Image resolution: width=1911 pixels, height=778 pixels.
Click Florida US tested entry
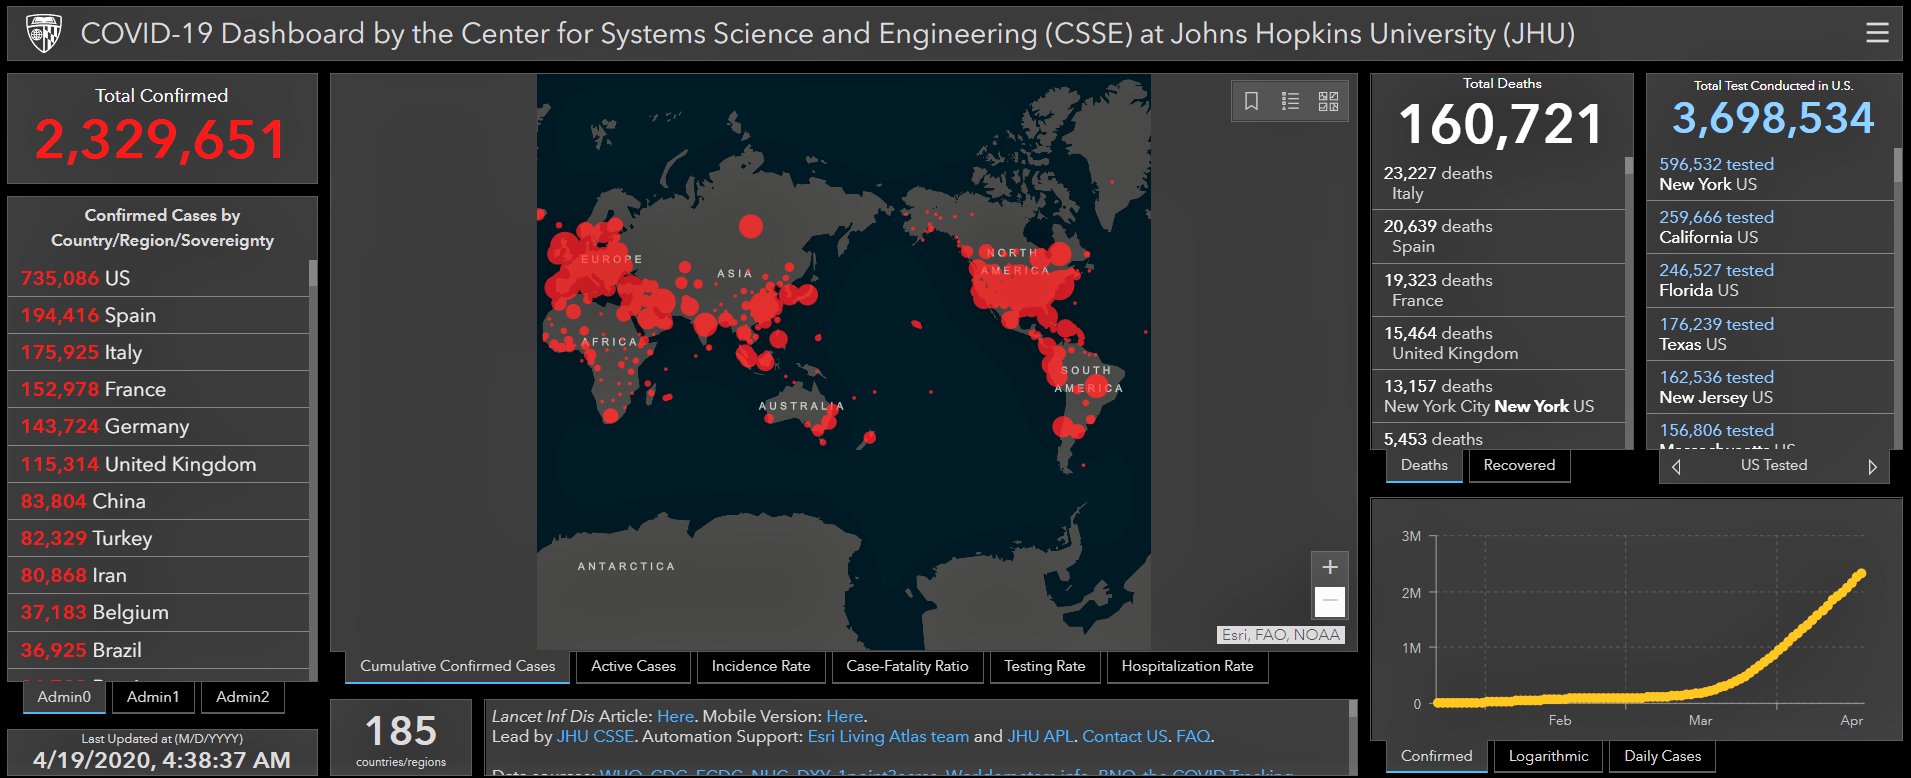point(1770,280)
